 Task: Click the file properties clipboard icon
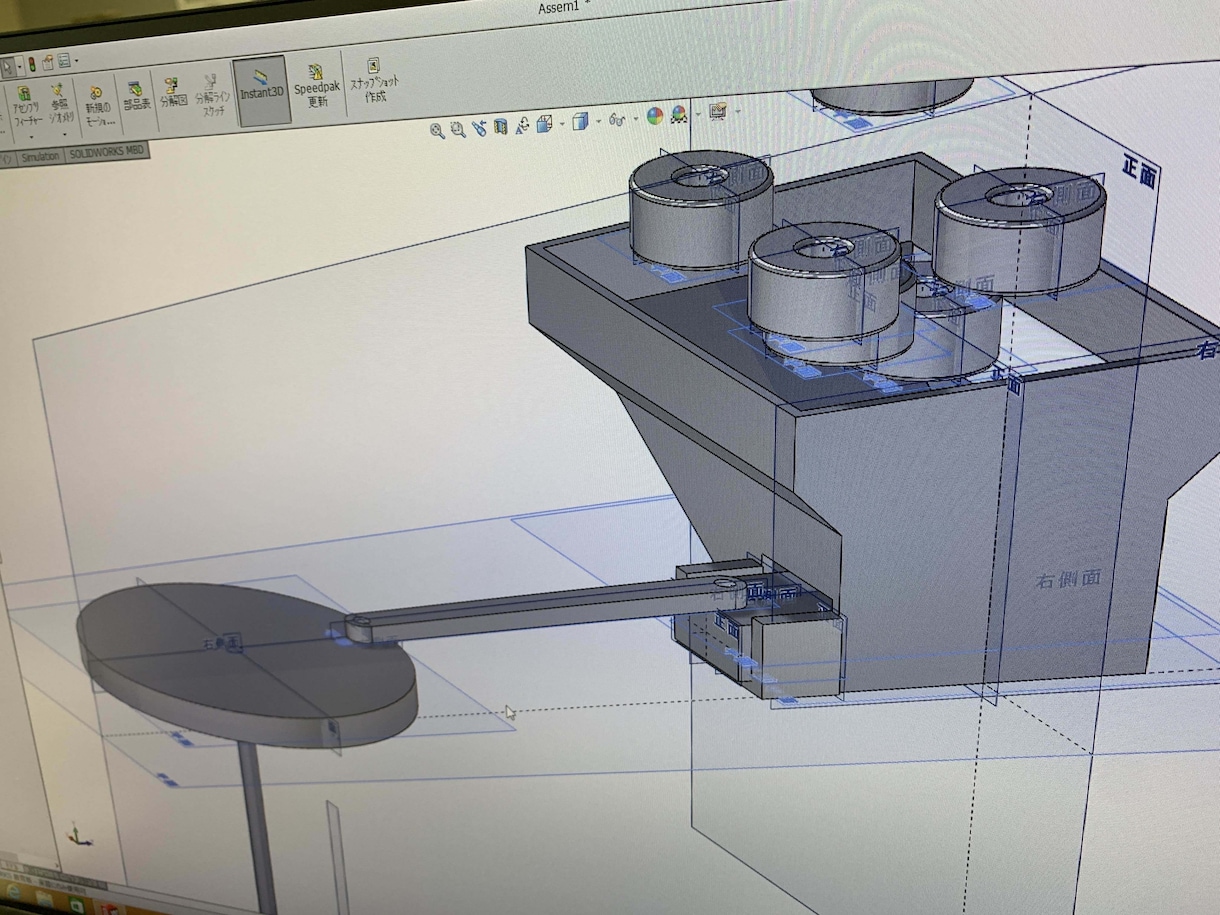coord(47,63)
